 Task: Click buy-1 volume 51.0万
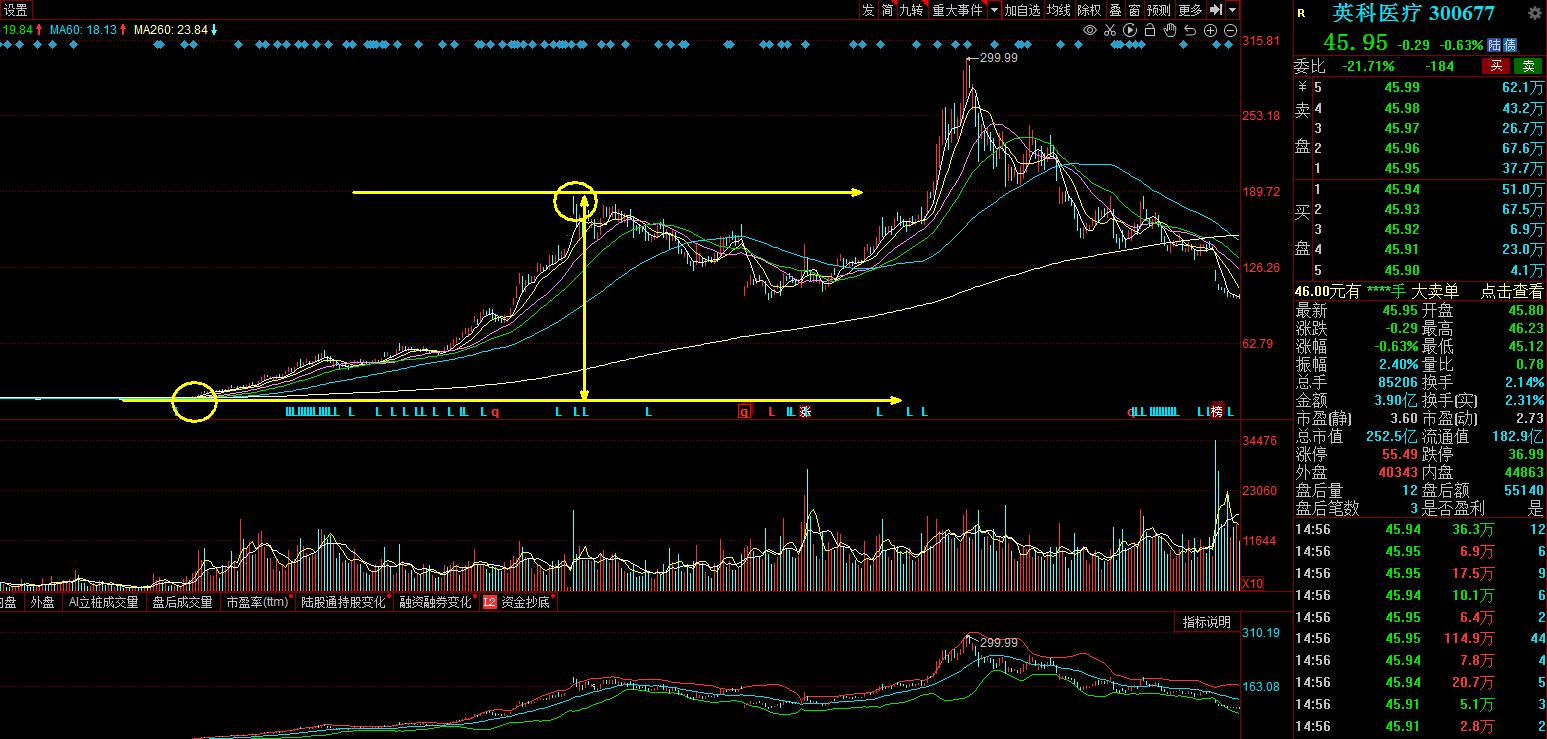(1523, 189)
